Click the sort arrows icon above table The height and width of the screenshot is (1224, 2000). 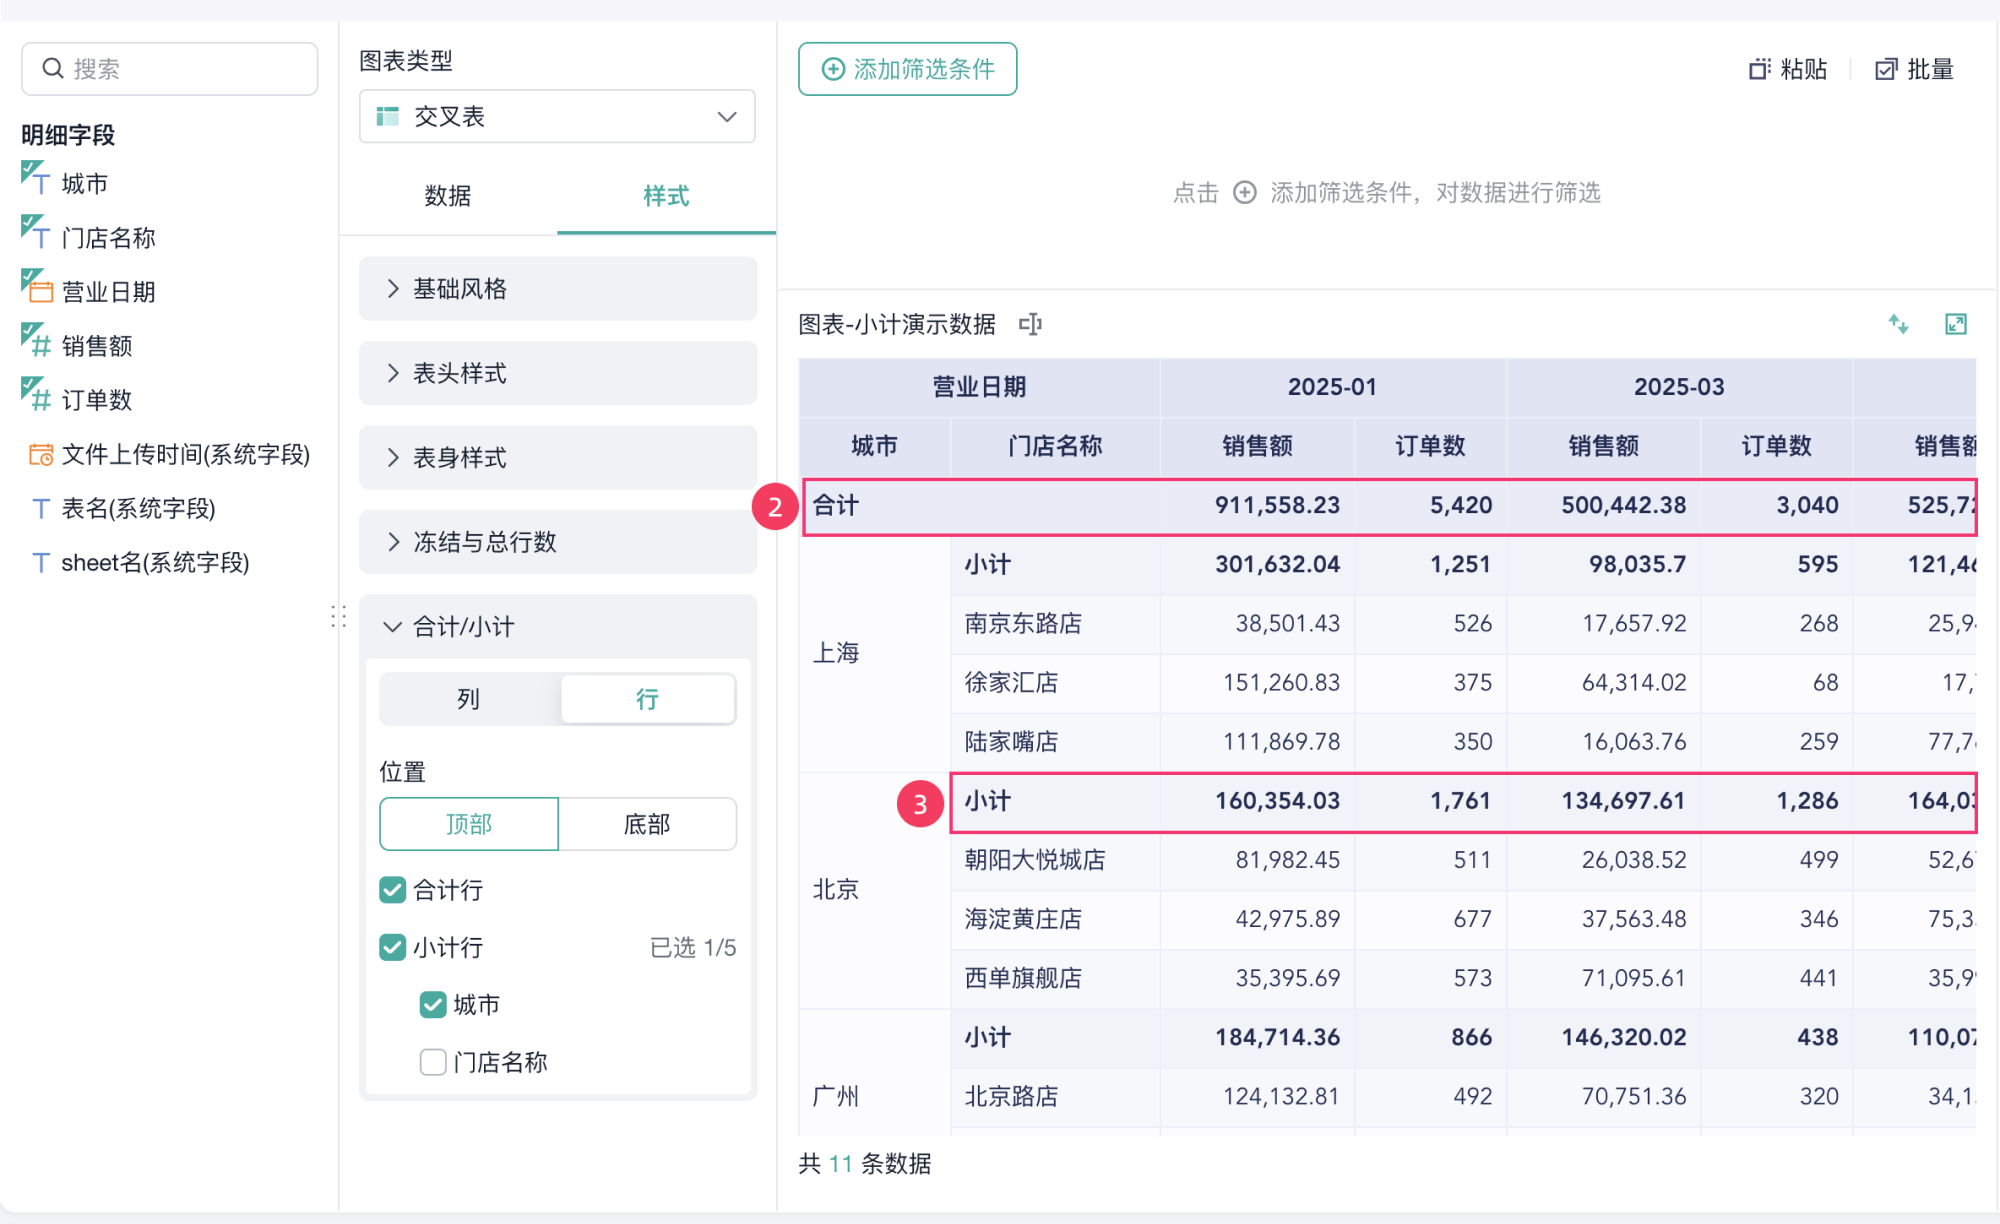(1898, 324)
